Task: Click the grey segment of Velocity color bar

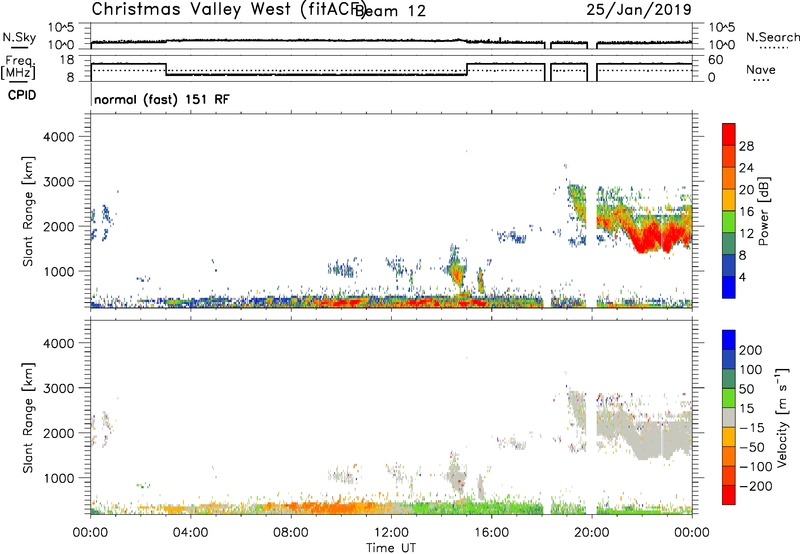Action: [x=729, y=417]
